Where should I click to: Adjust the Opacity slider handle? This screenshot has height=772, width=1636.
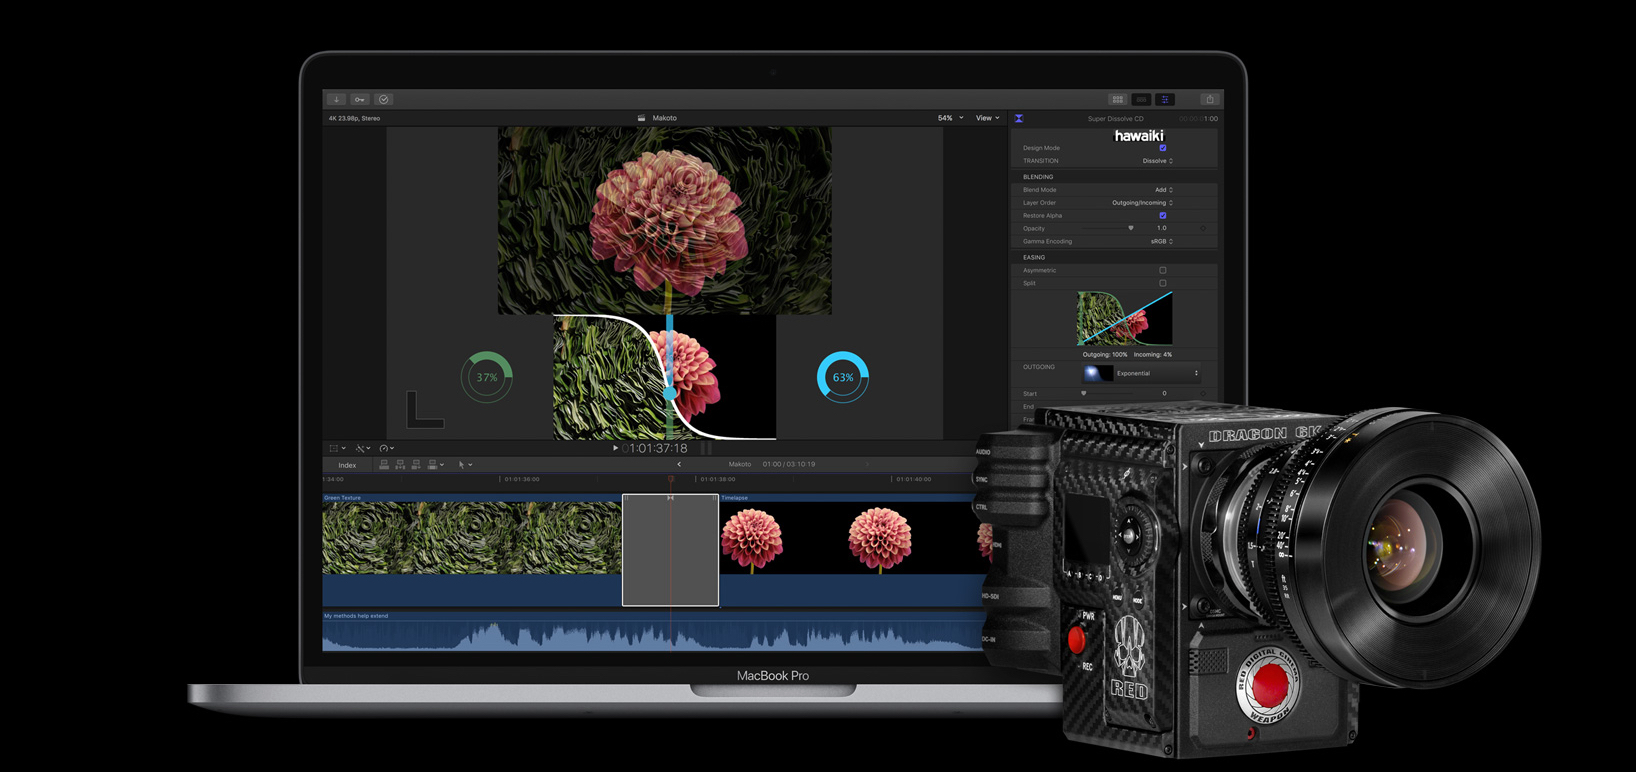(x=1131, y=228)
